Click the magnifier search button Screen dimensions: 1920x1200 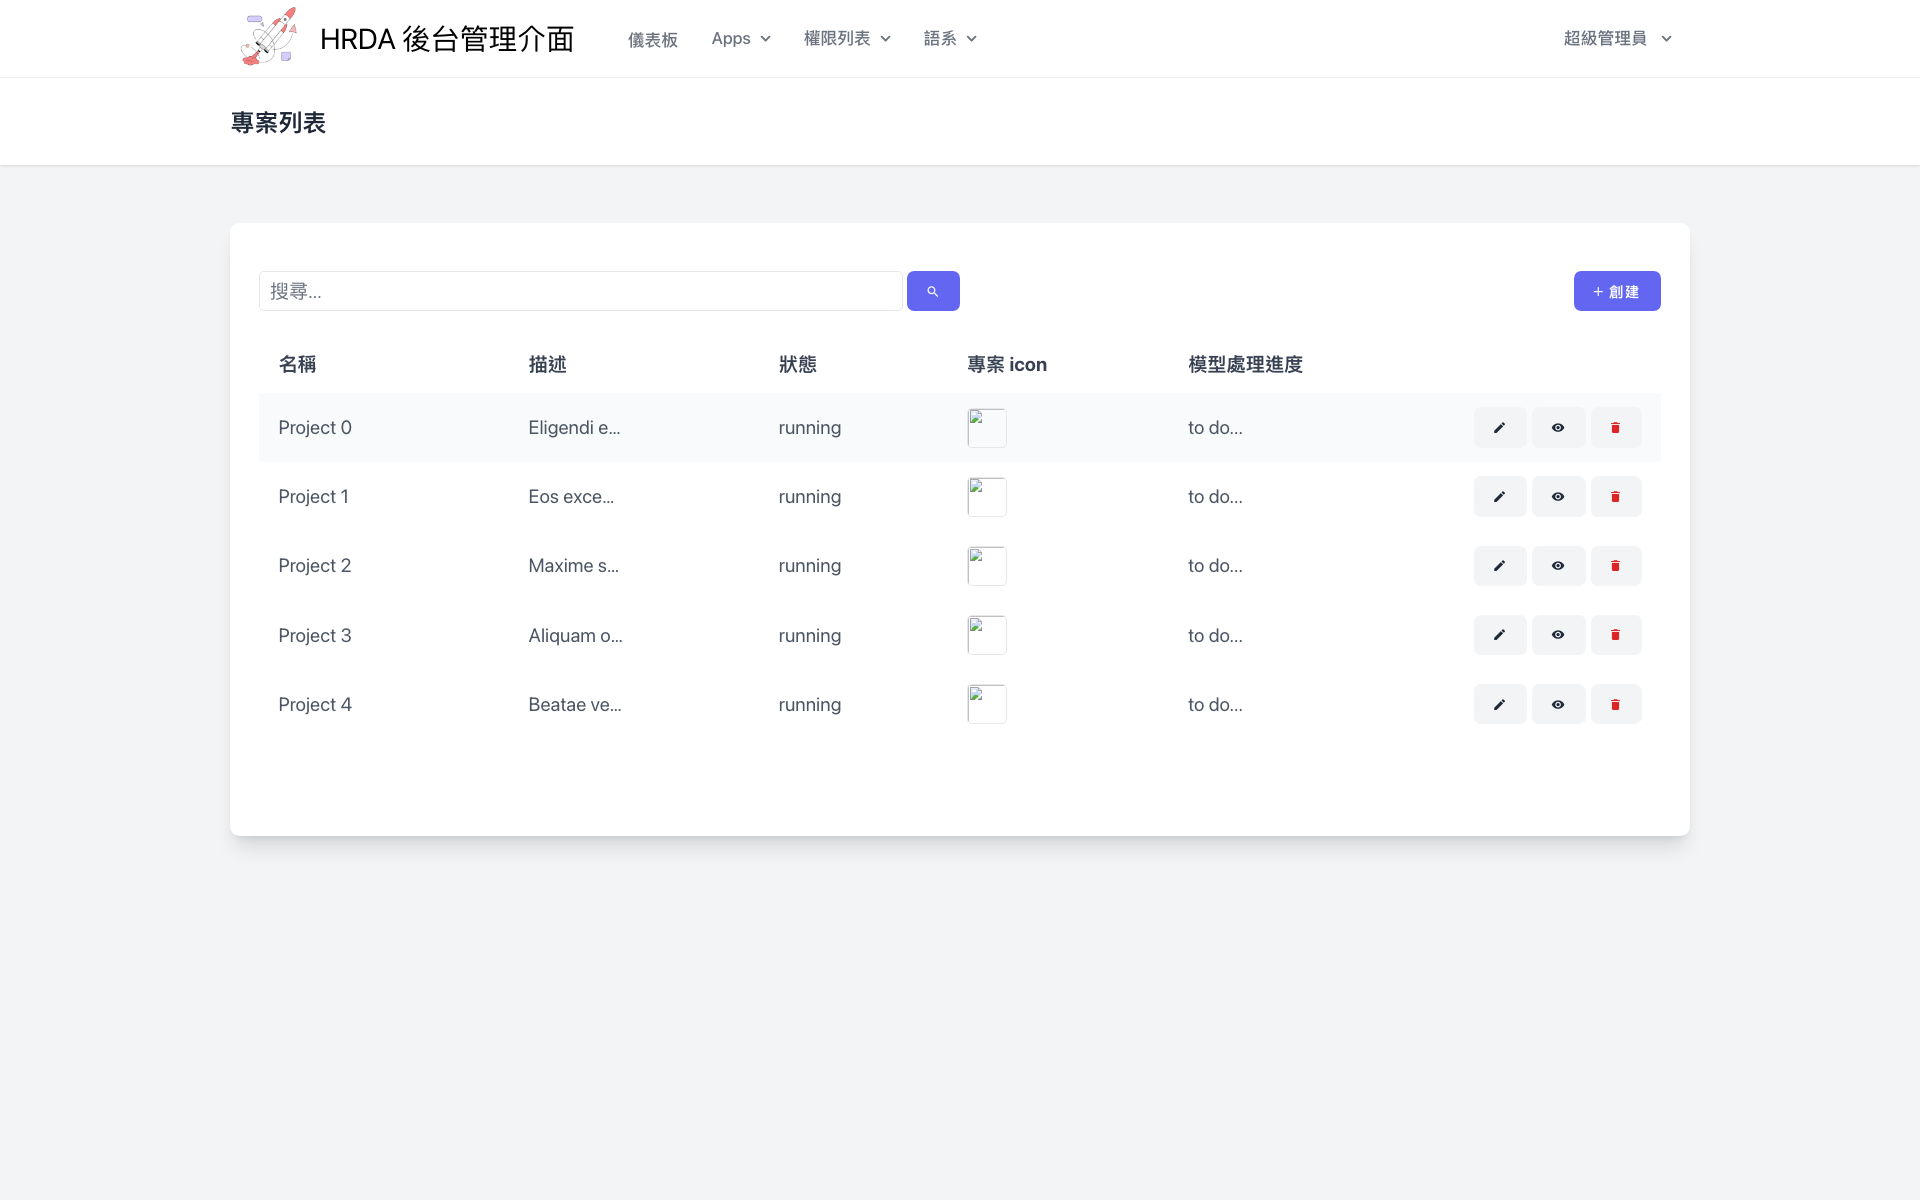[x=932, y=291]
